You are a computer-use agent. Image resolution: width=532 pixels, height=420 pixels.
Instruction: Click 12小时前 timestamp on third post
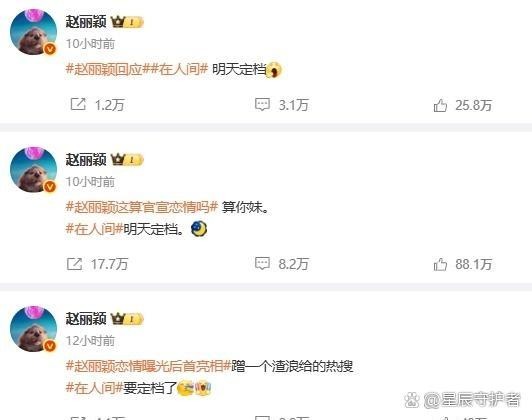pos(90,341)
